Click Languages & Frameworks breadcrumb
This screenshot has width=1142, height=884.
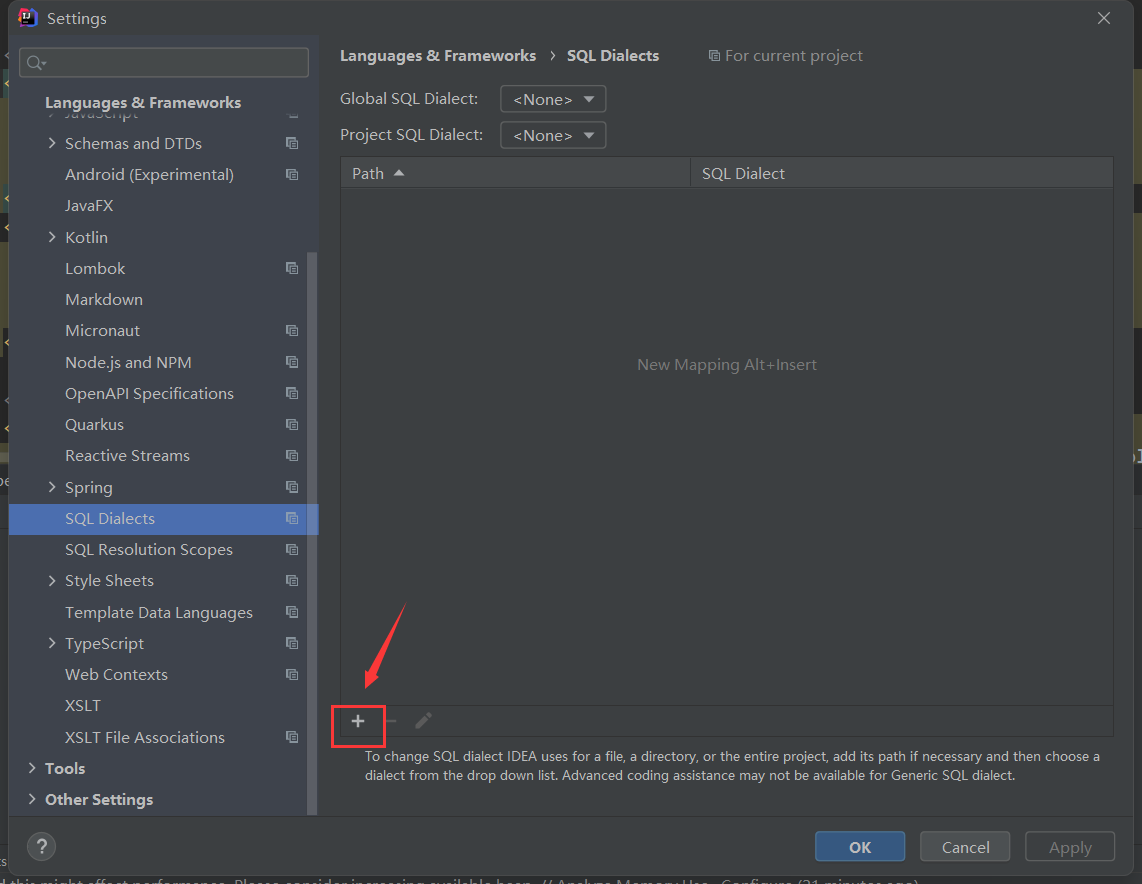[x=438, y=56]
